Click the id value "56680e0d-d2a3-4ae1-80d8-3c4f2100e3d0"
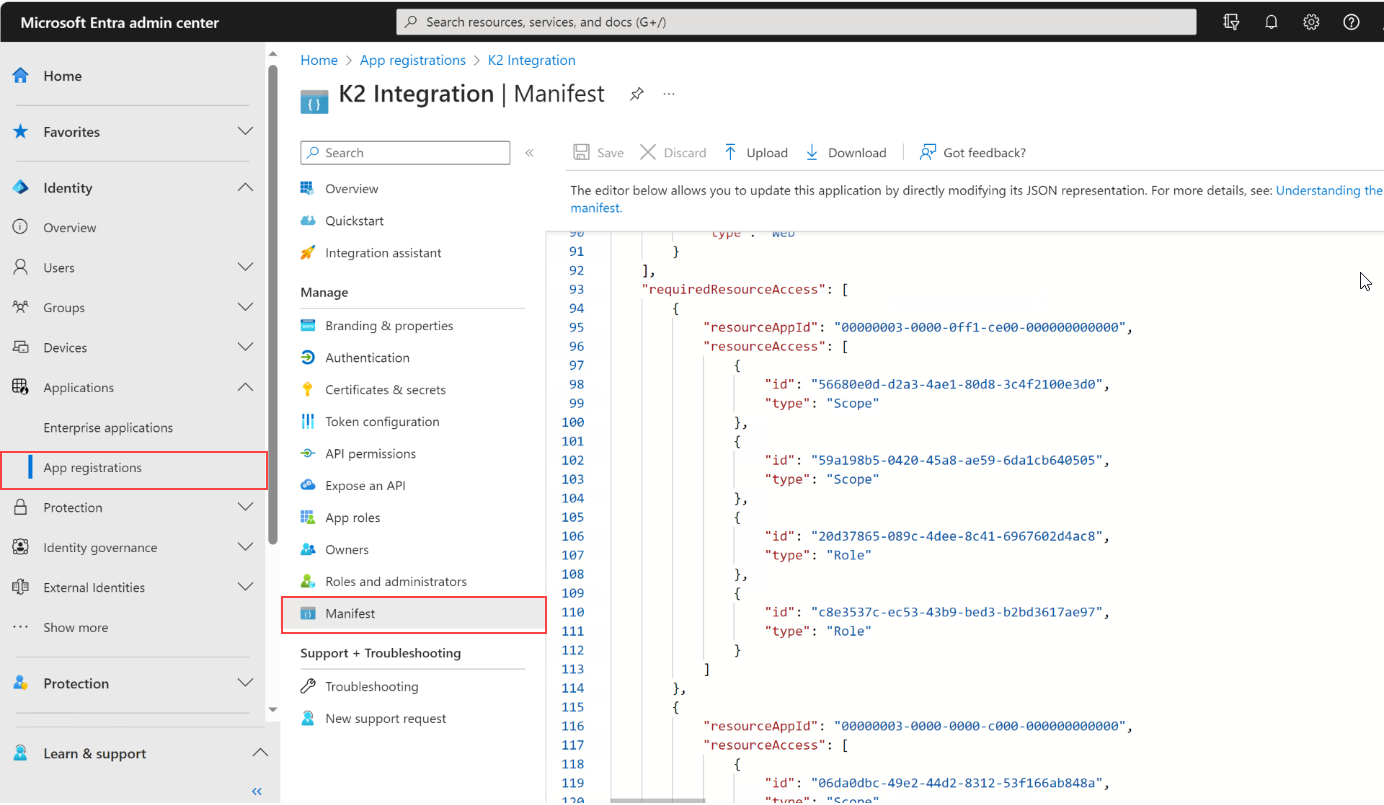The height and width of the screenshot is (805, 1384). (956, 384)
